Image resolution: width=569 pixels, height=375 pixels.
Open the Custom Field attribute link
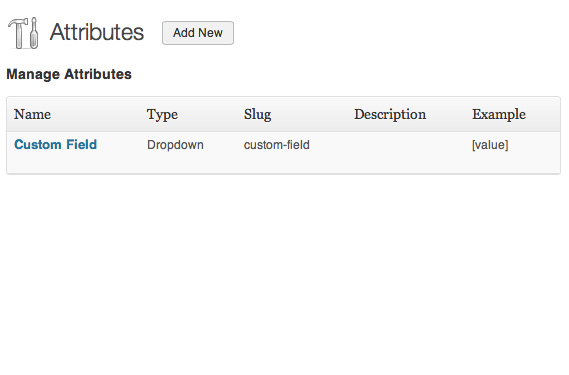click(x=56, y=144)
